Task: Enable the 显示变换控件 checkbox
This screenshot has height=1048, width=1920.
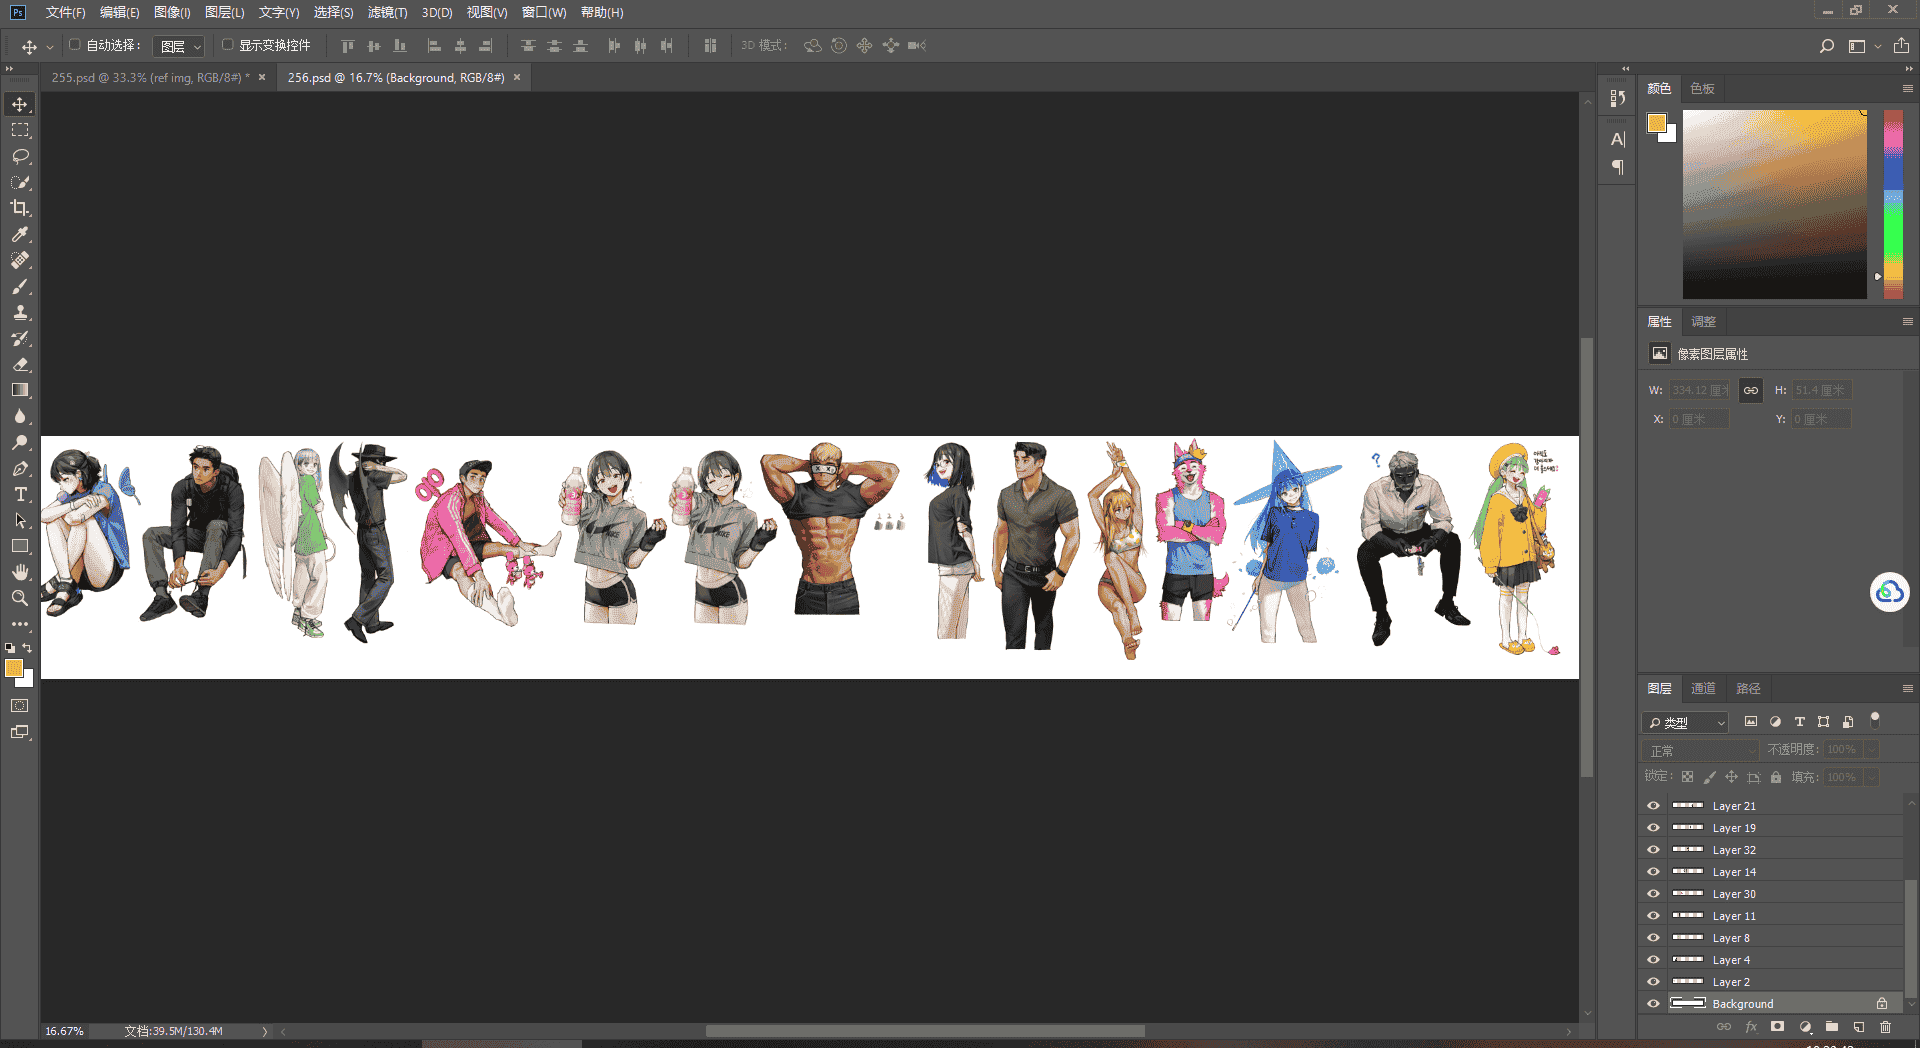Action: (x=228, y=45)
